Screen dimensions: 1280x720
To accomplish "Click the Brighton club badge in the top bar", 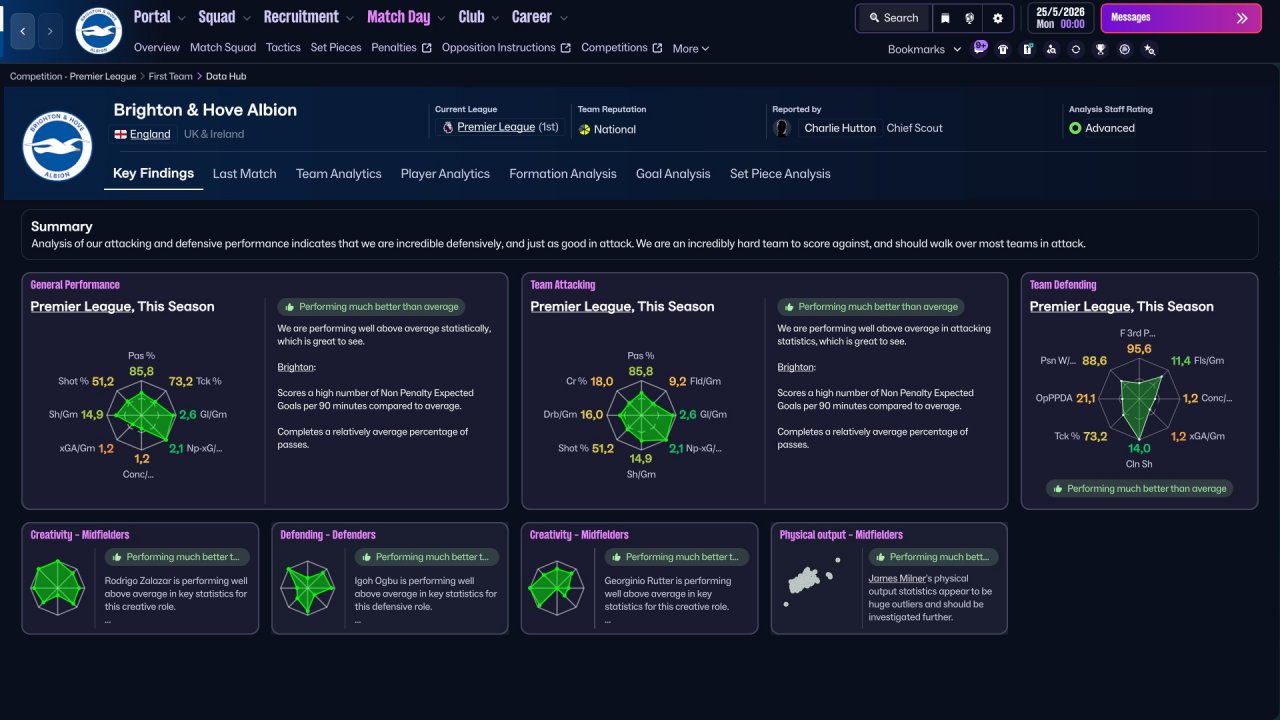I will [x=98, y=31].
